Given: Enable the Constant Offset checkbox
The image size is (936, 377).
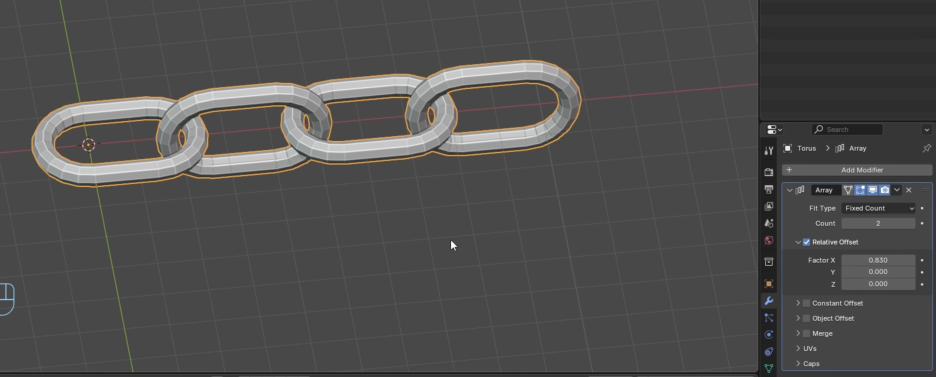Looking at the screenshot, I should (x=806, y=303).
